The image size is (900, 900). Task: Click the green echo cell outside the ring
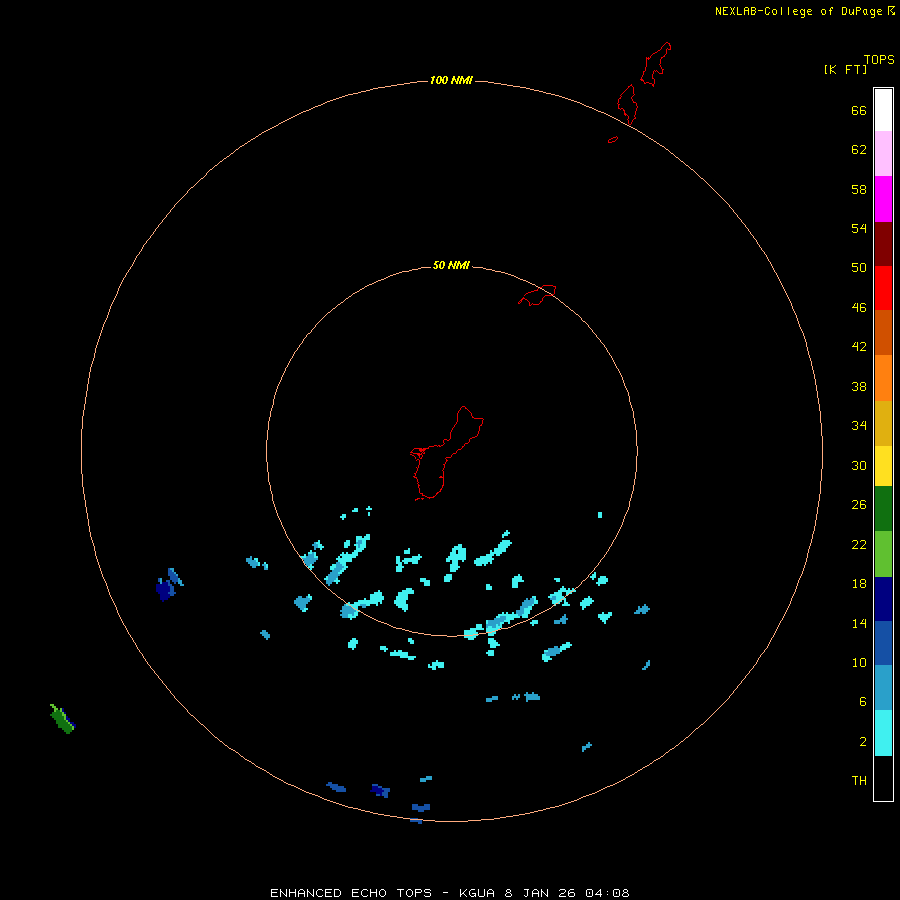pyautogui.click(x=62, y=719)
